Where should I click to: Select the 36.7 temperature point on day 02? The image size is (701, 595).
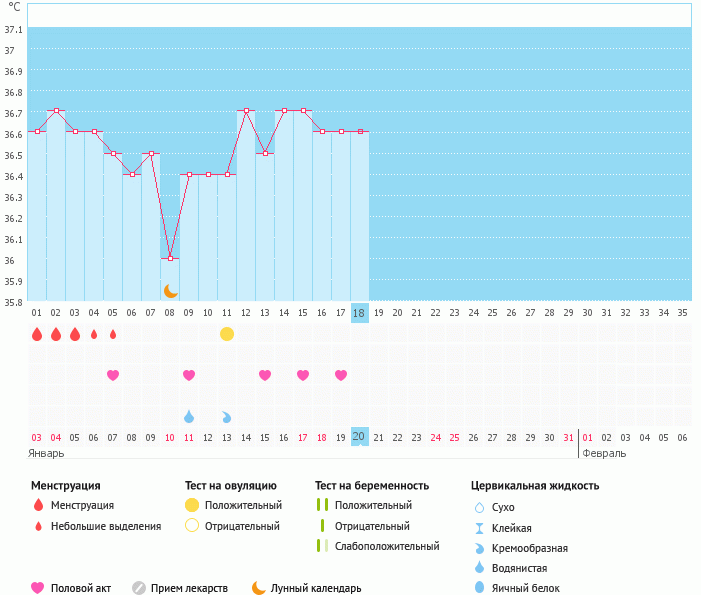coord(56,110)
